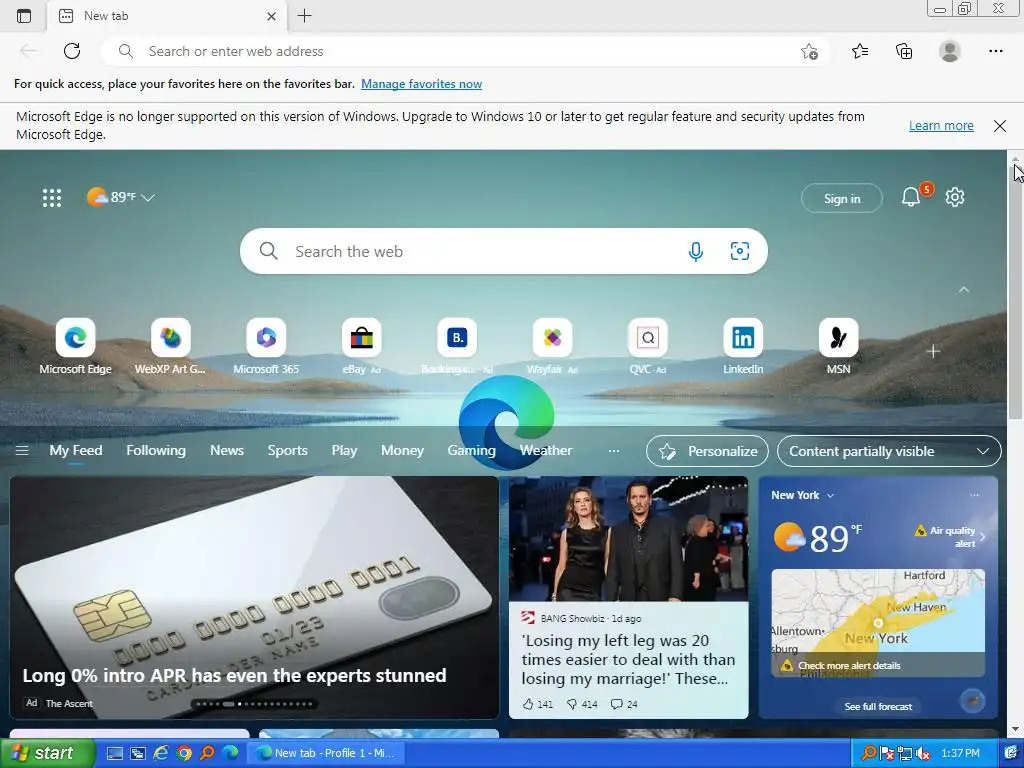Click Manage favorites now link
The image size is (1024, 768).
point(421,84)
